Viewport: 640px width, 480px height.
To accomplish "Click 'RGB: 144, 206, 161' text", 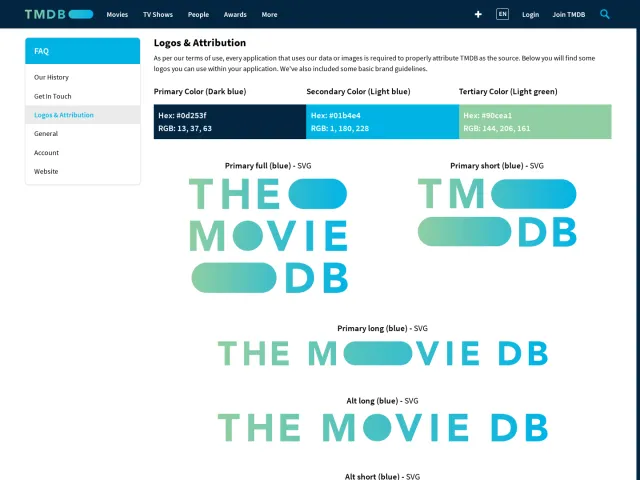I will coord(497,128).
